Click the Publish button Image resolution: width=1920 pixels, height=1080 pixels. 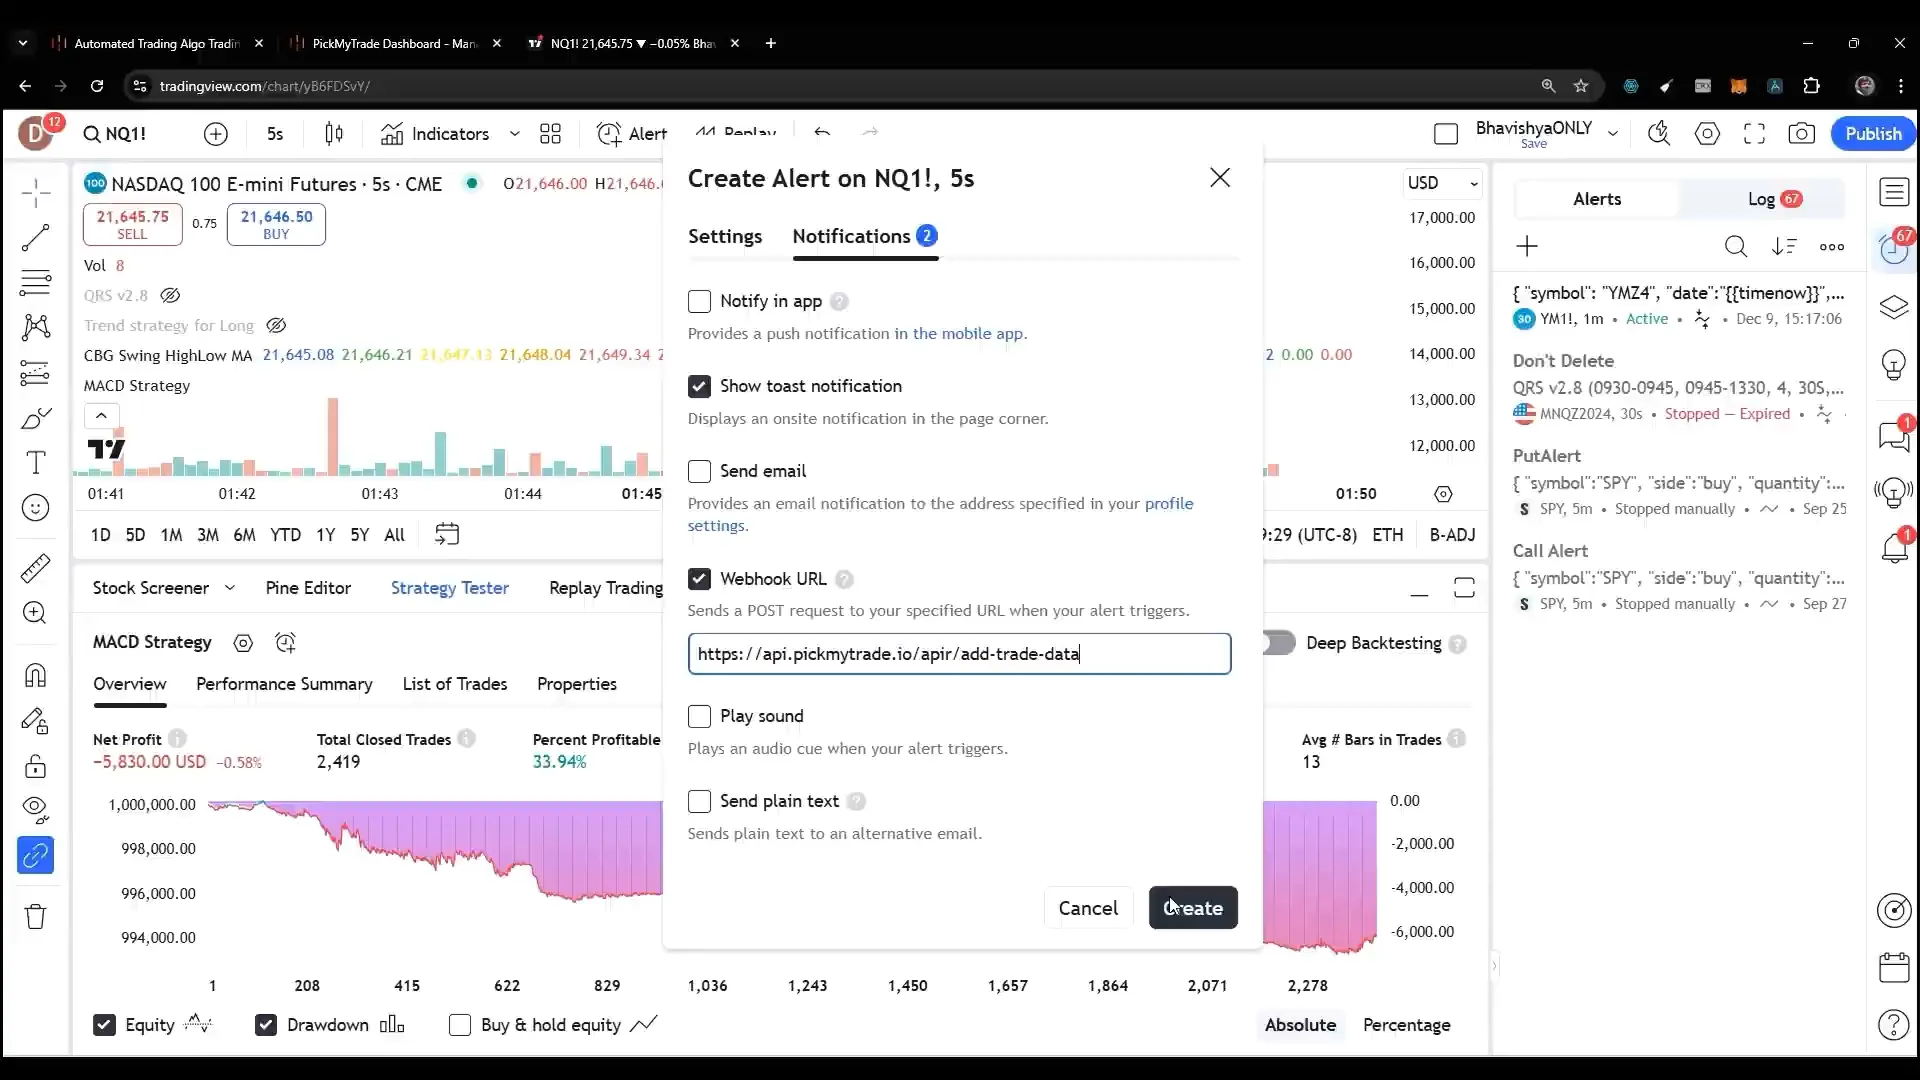[1873, 134]
